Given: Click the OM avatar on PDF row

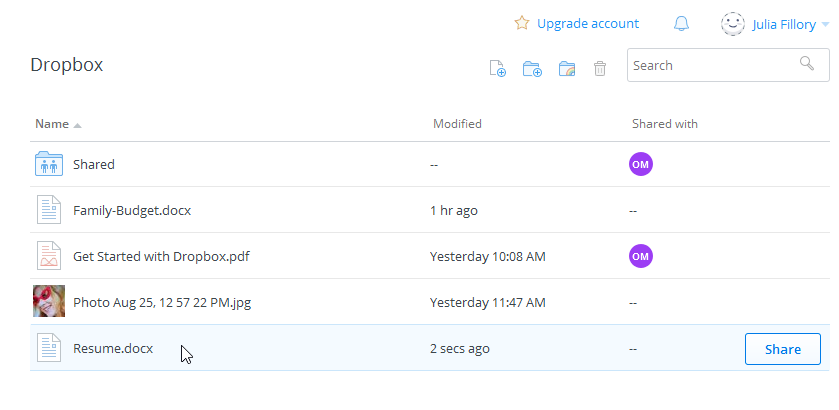Looking at the screenshot, I should pyautogui.click(x=641, y=256).
